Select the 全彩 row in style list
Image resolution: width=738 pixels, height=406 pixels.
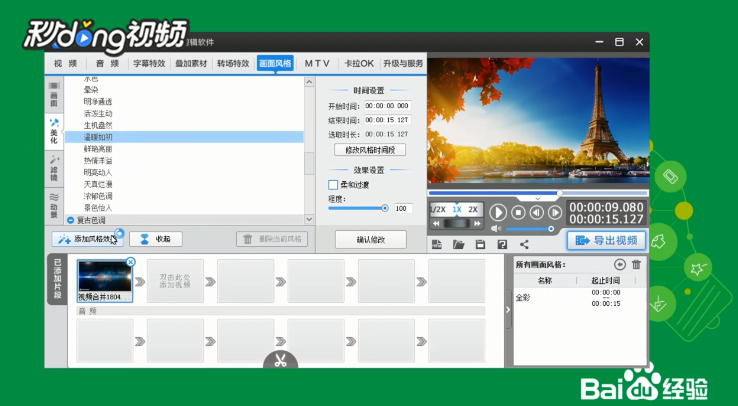580,298
